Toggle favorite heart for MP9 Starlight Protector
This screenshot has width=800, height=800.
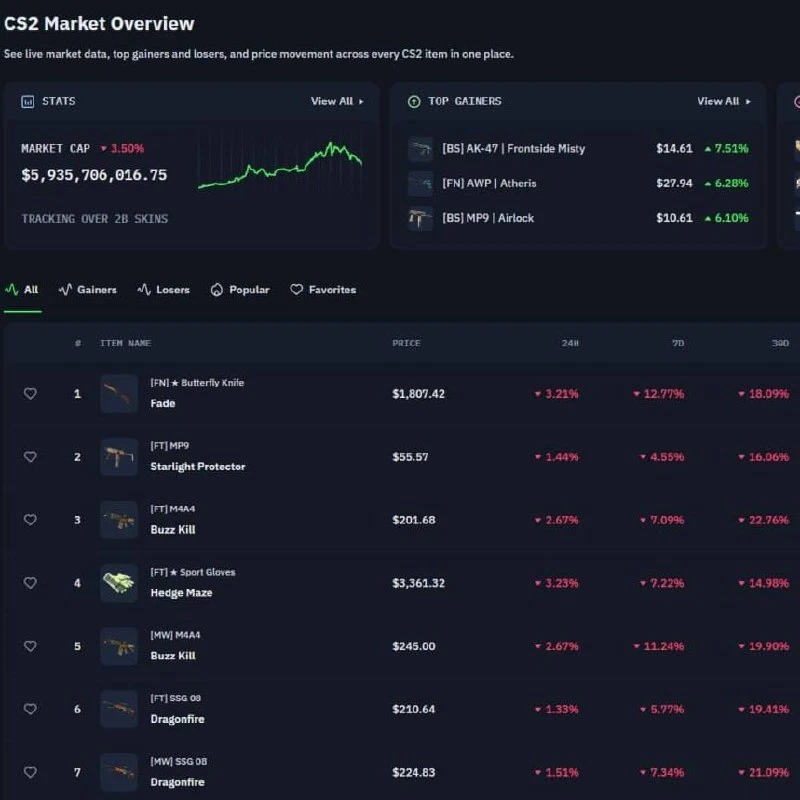pyautogui.click(x=30, y=457)
